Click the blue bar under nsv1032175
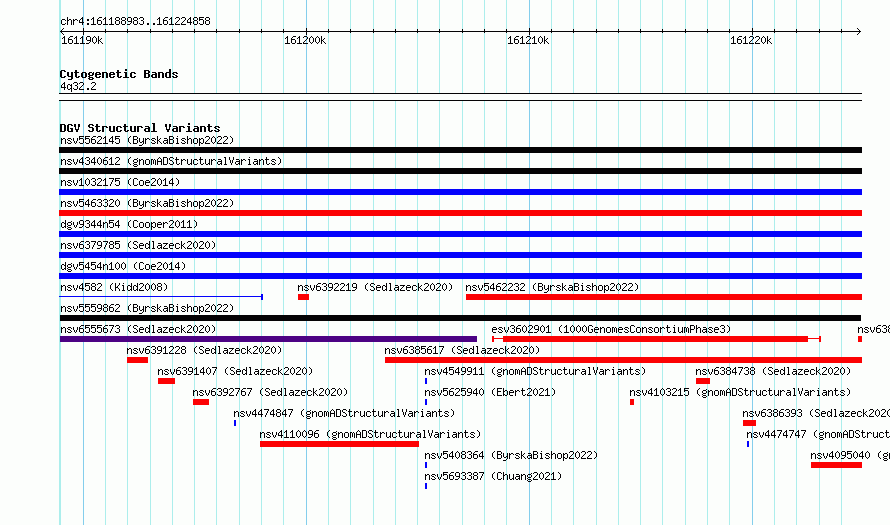Image resolution: width=890 pixels, height=525 pixels. [x=460, y=192]
